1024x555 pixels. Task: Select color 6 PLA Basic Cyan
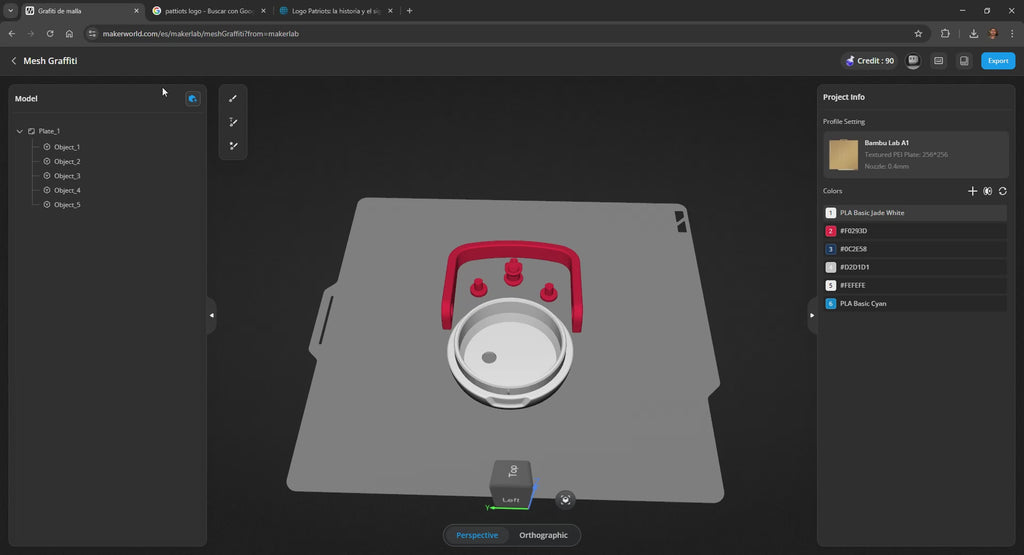point(915,304)
